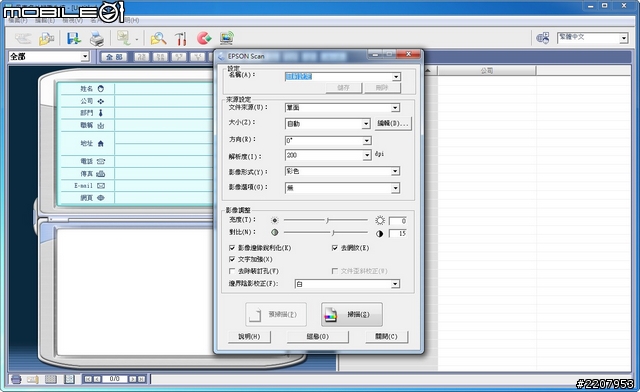Click the telephone field phone icon
The height and width of the screenshot is (392, 640).
[101, 161]
